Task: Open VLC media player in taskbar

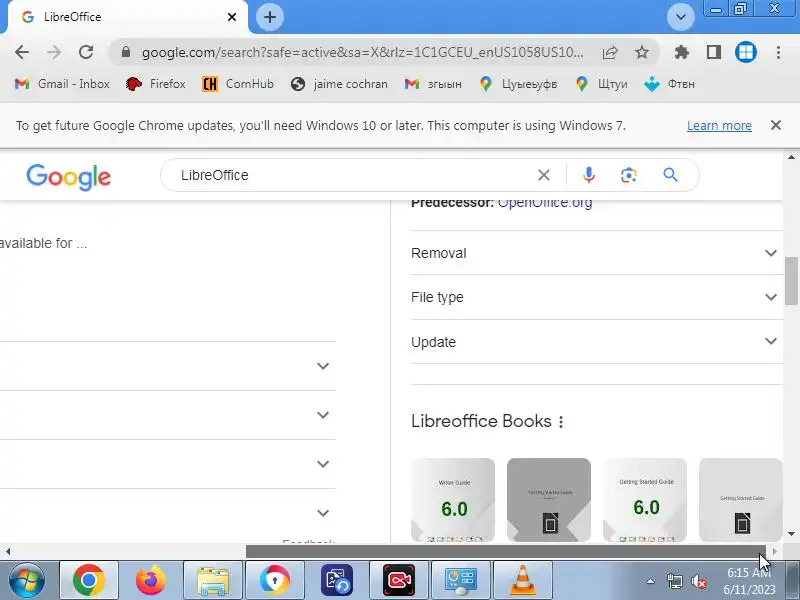Action: point(523,580)
